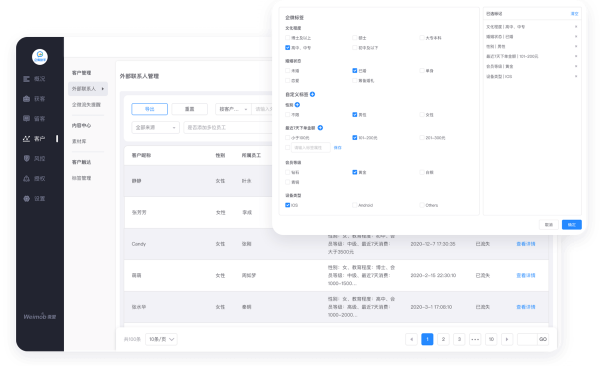Open 企微流失提醒 in the side menu

coord(86,105)
